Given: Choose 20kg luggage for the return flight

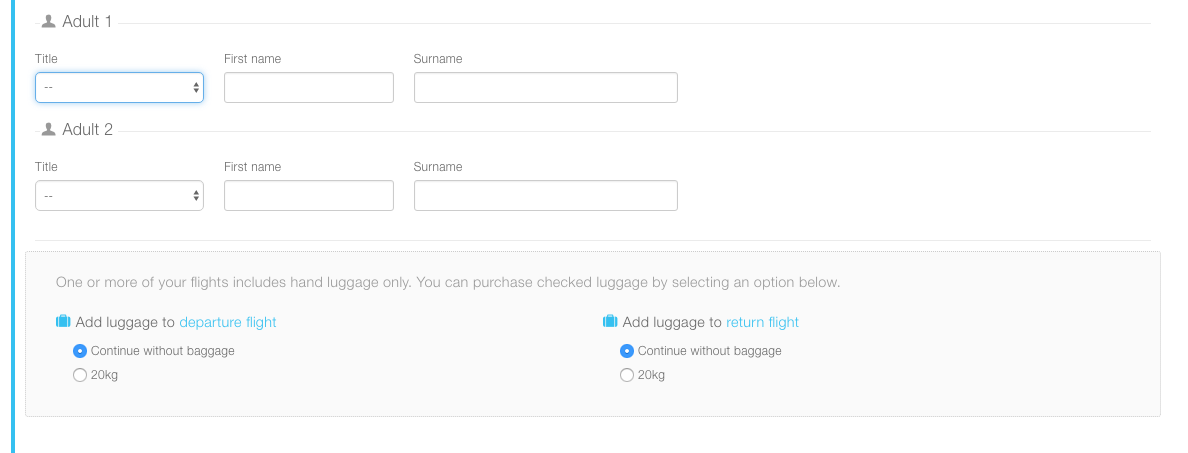Looking at the screenshot, I should pos(627,375).
